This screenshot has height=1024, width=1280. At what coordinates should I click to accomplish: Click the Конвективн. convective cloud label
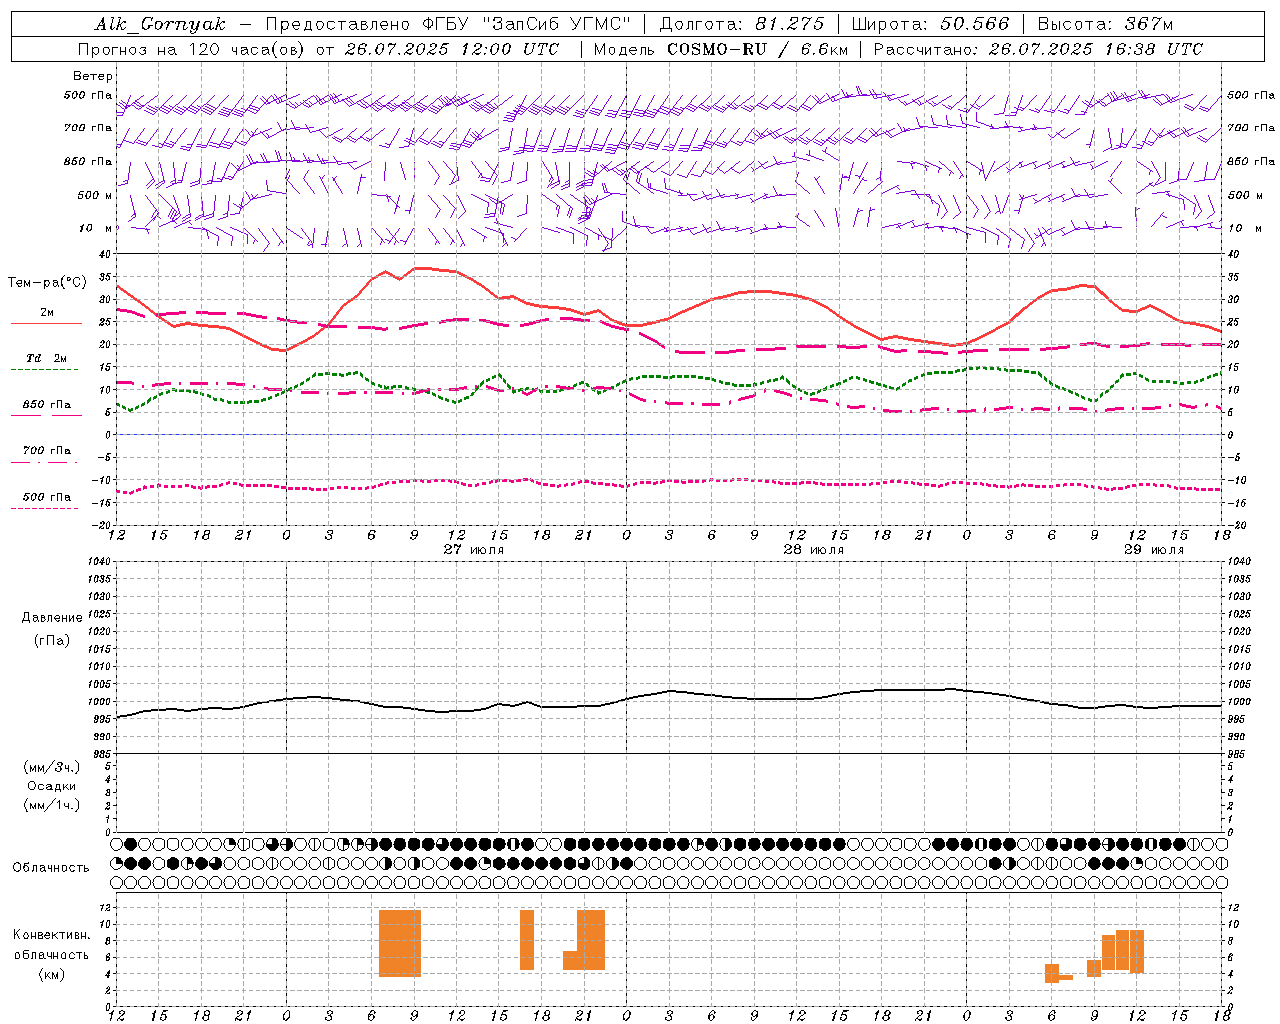(52, 935)
